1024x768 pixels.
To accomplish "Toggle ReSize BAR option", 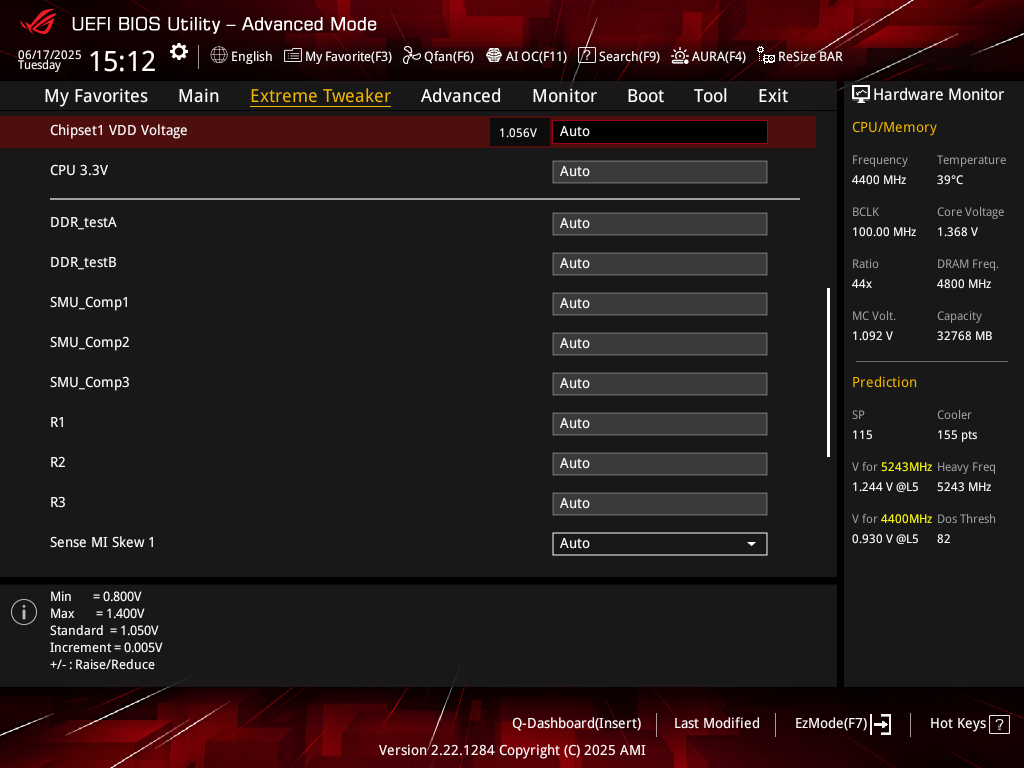I will (x=799, y=56).
